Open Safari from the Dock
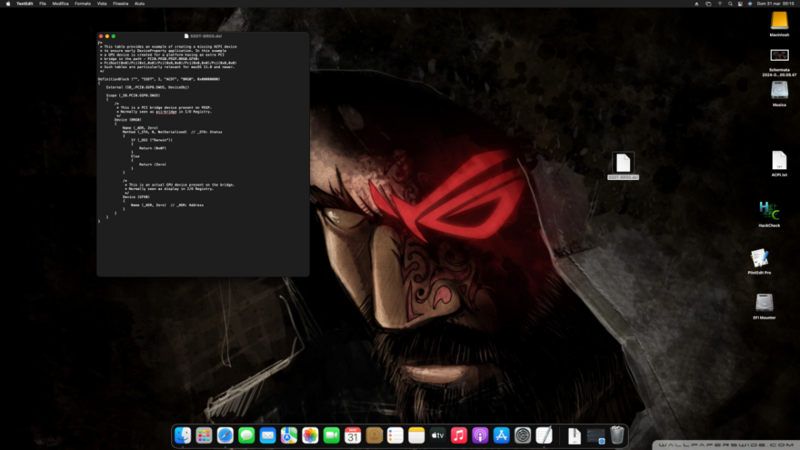 click(225, 435)
